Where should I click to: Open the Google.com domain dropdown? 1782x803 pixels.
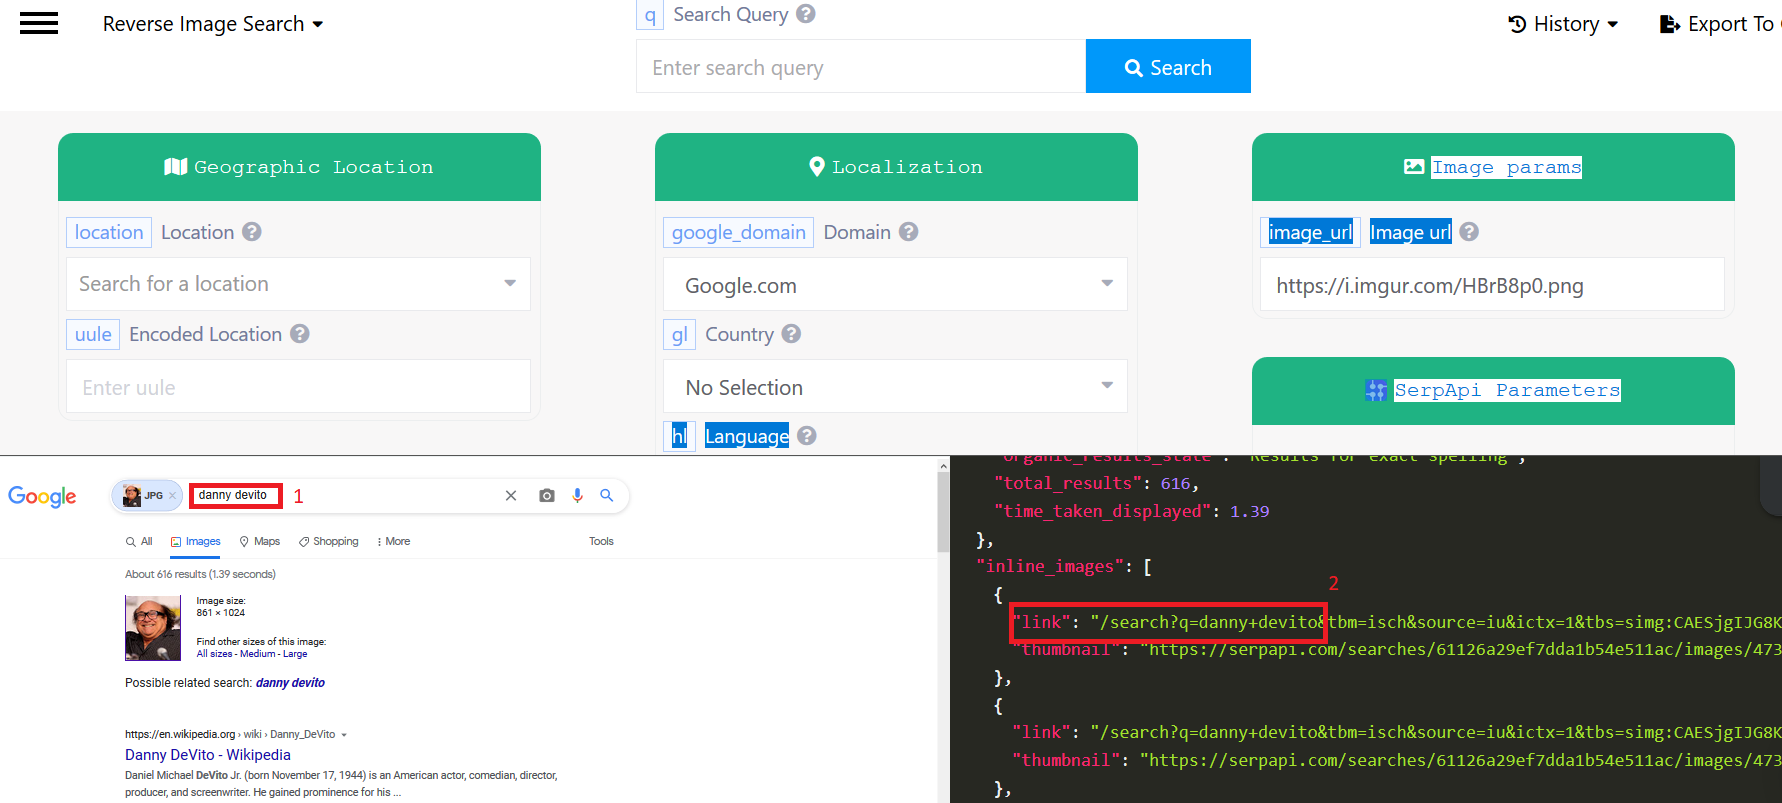(895, 285)
